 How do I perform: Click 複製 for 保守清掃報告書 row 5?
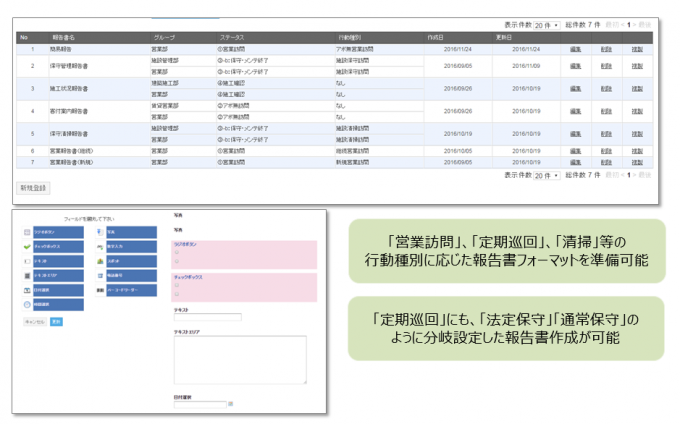[x=637, y=134]
